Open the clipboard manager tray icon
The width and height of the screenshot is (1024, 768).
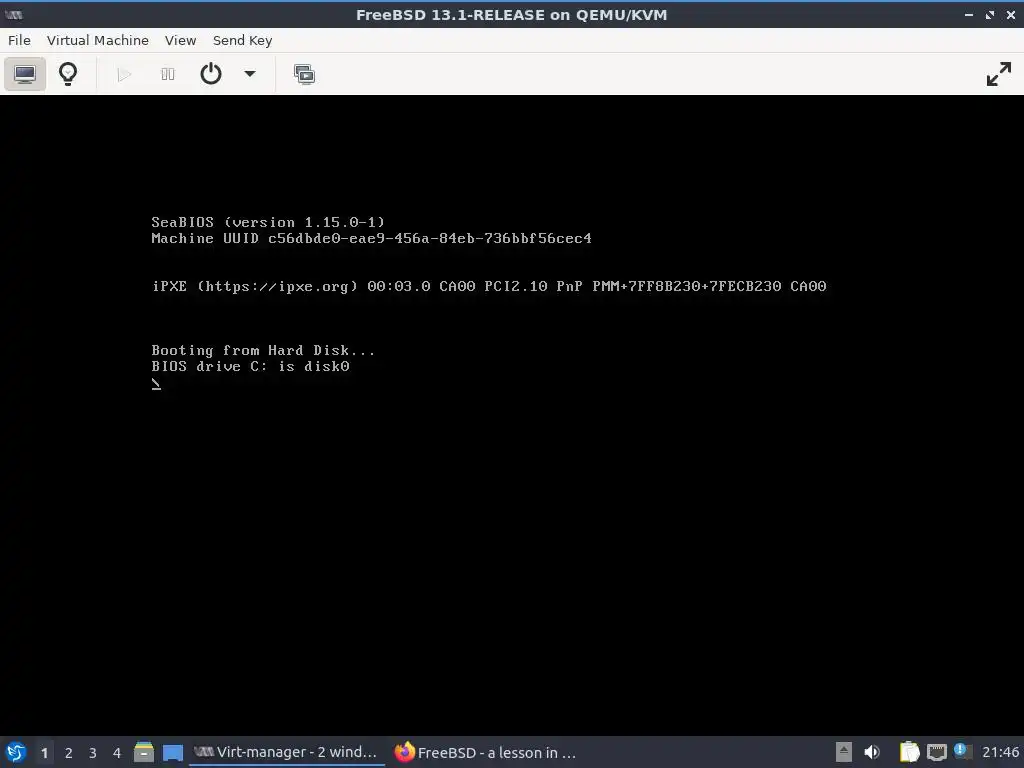(x=909, y=752)
